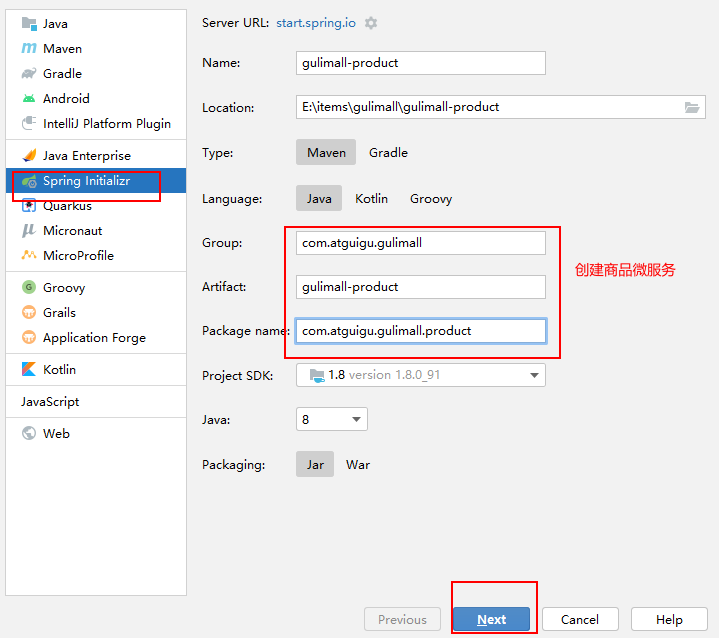
Task: Select Application Forge list entry
Action: coord(96,337)
